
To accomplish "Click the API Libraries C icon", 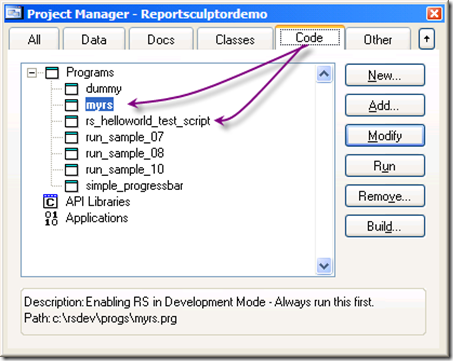I will pyautogui.click(x=50, y=202).
